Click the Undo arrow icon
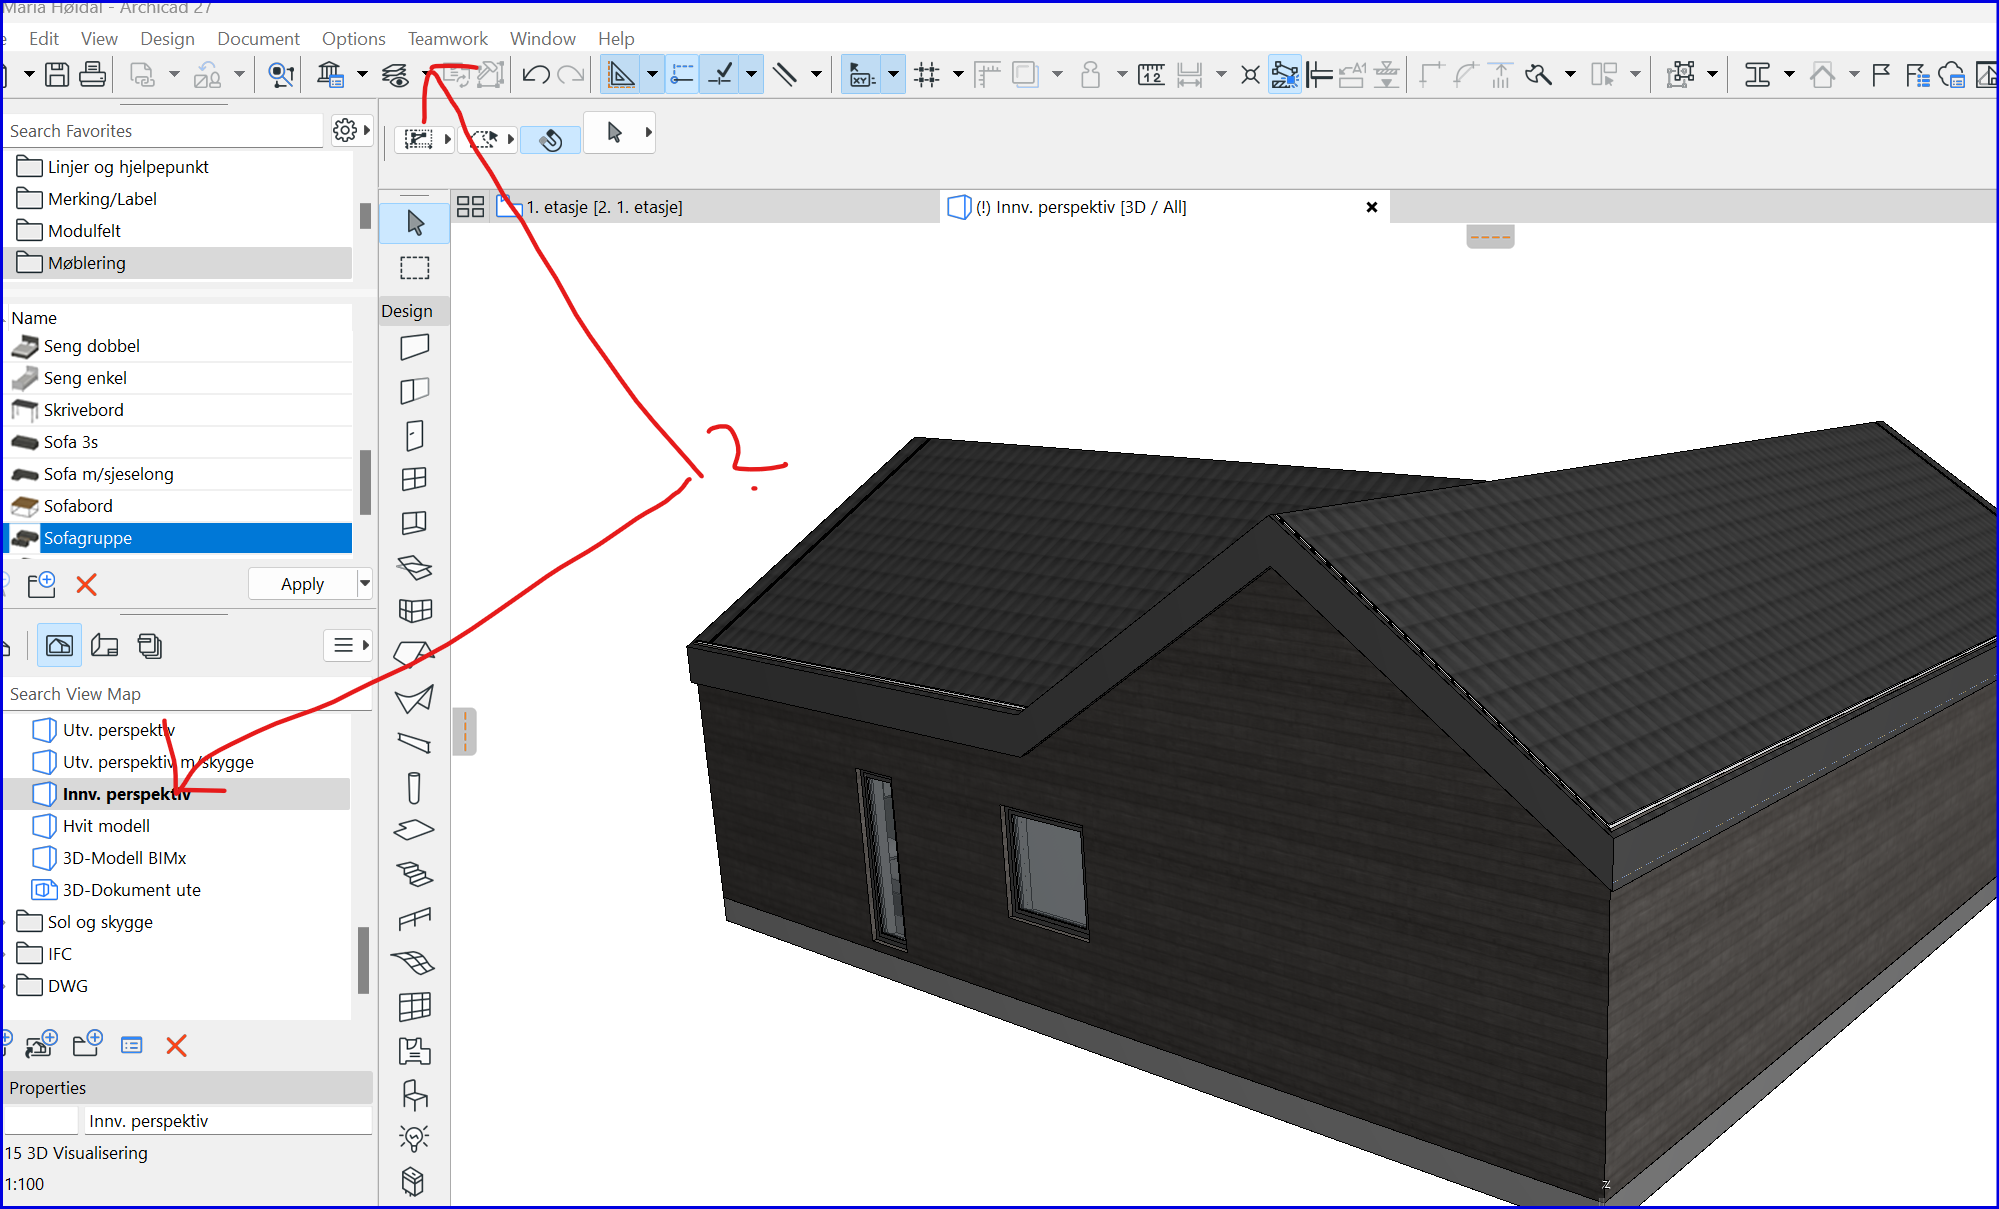This screenshot has width=1999, height=1209. [x=535, y=75]
